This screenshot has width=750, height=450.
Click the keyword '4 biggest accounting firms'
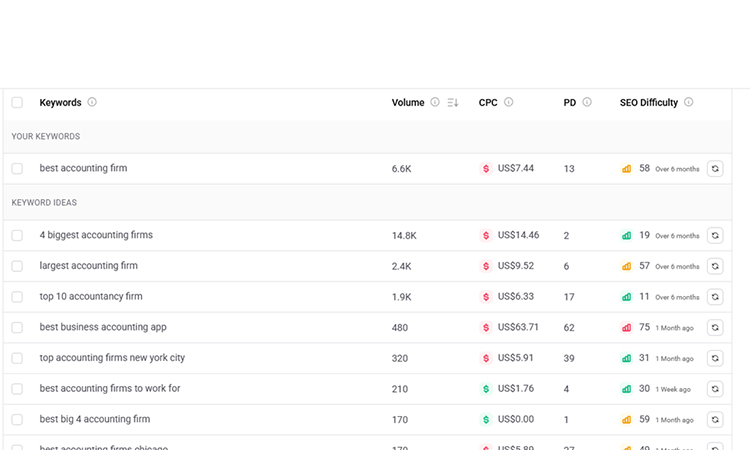(96, 235)
